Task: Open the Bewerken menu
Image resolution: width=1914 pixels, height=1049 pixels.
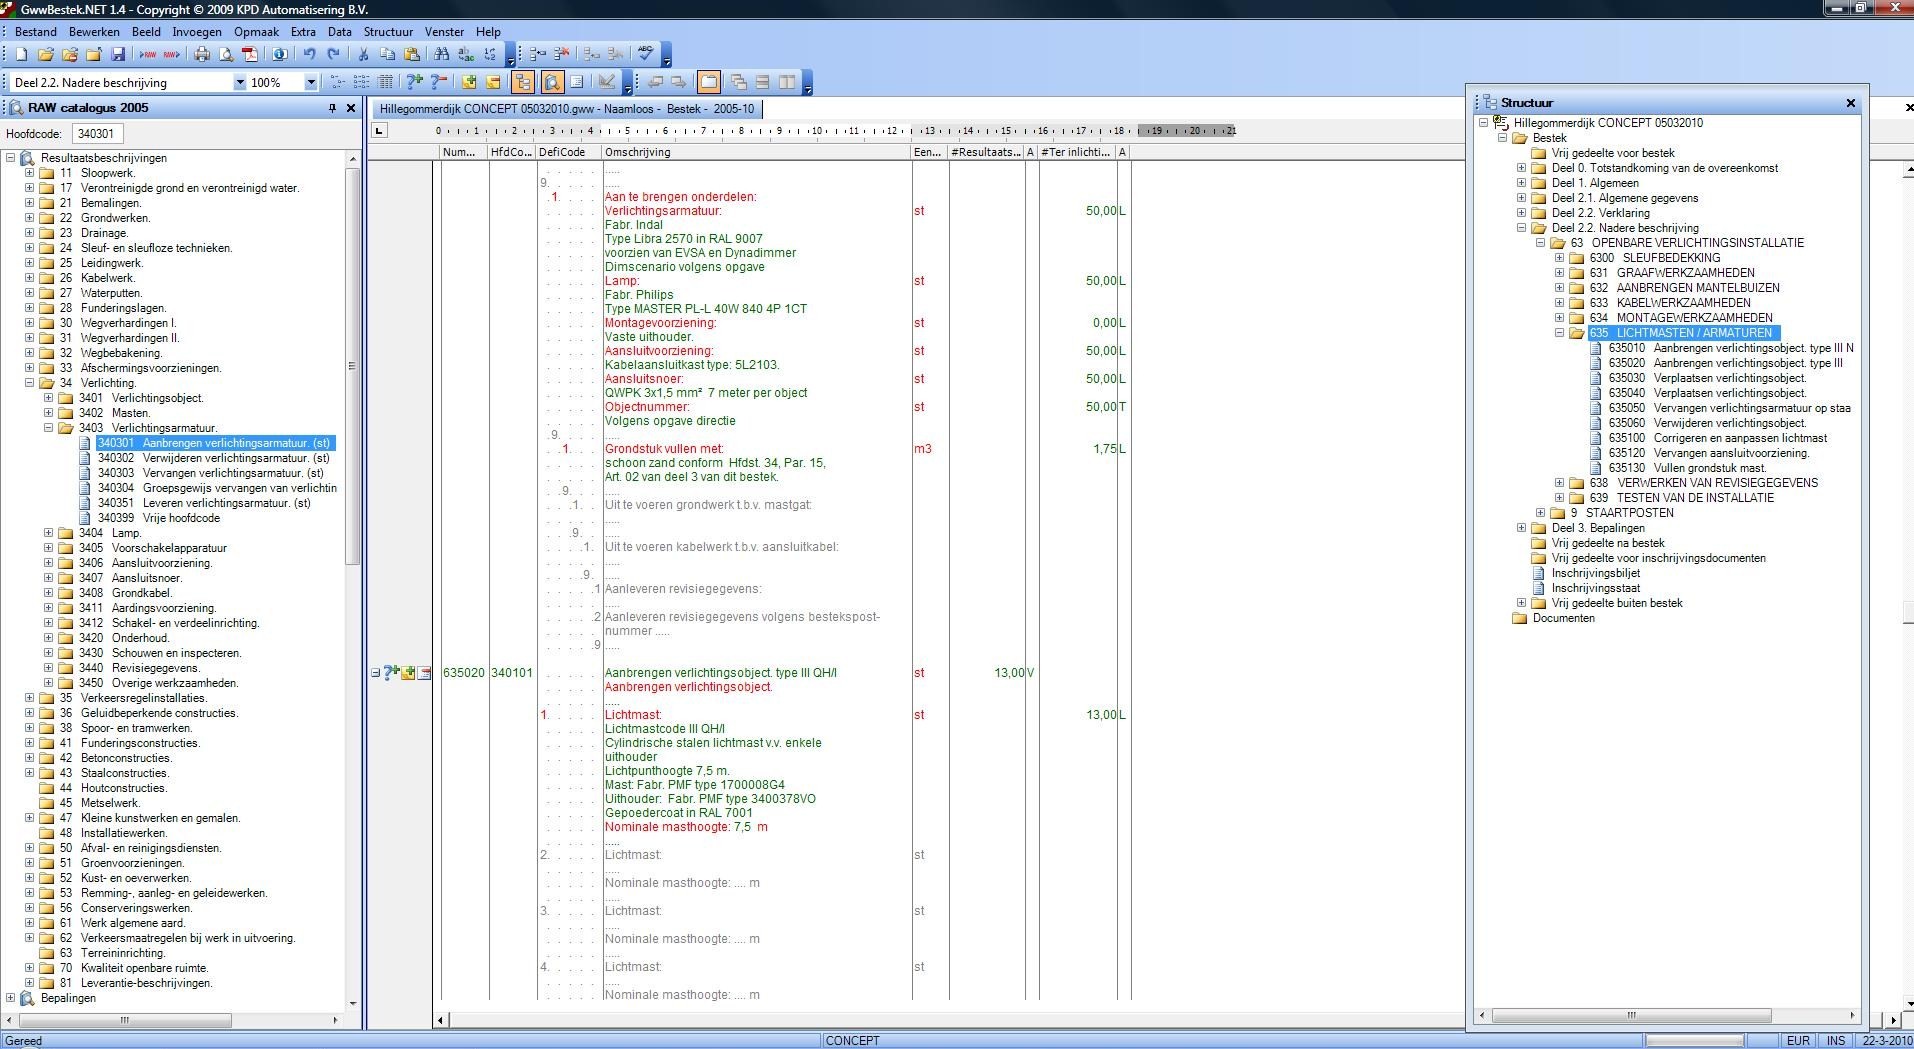Action: 94,32
